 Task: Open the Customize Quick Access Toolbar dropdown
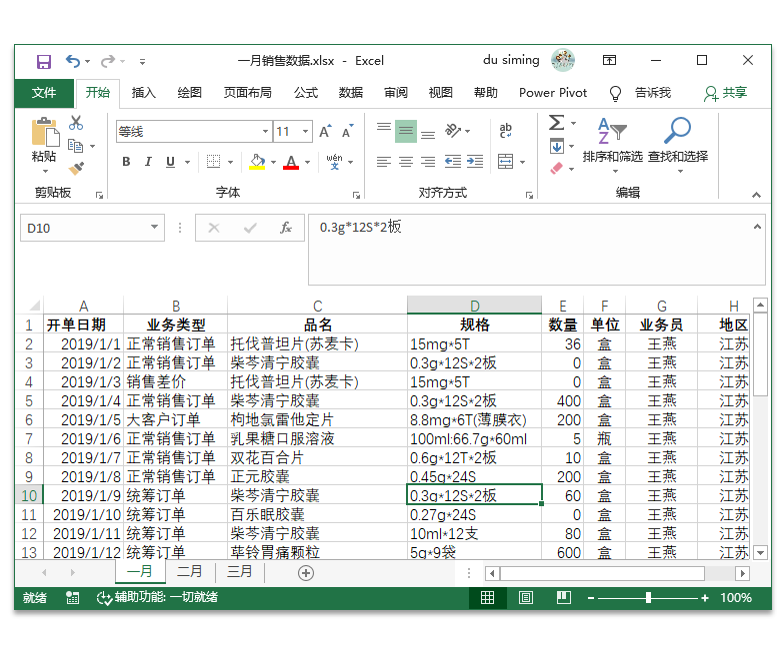[142, 62]
